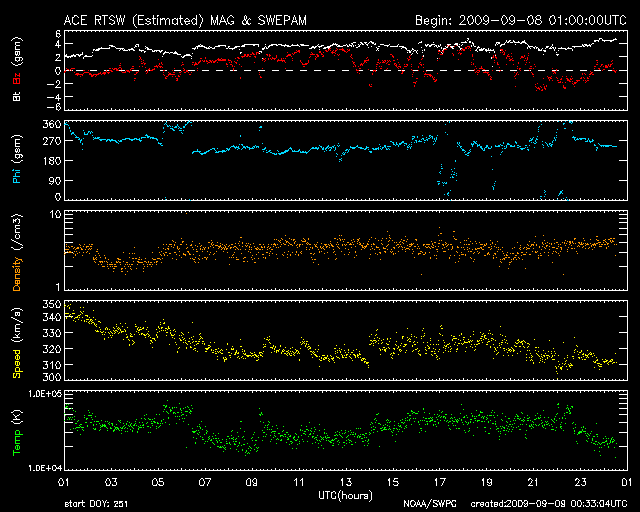Click the 23 hour tick on x-axis
This screenshot has height=512, width=640.
point(580,483)
